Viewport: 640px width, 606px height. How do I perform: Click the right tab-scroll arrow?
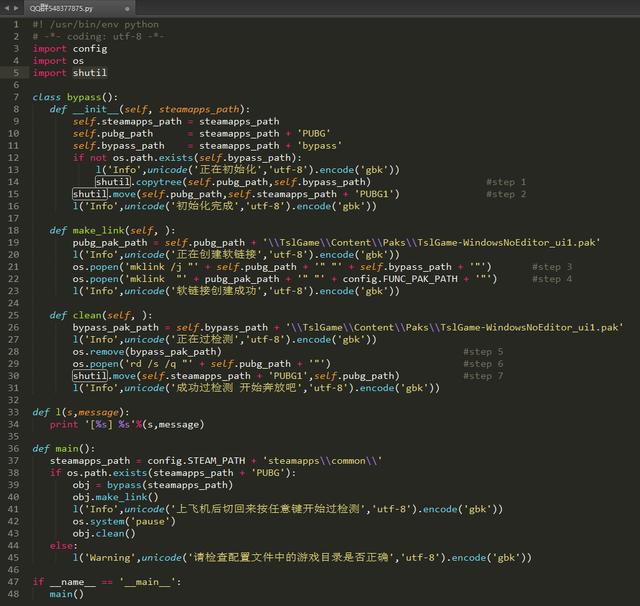(x=16, y=8)
